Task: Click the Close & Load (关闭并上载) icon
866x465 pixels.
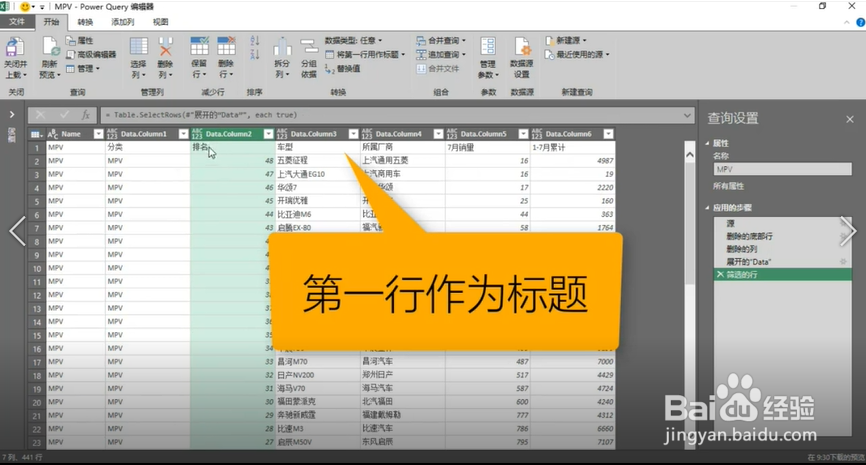Action: (15, 46)
